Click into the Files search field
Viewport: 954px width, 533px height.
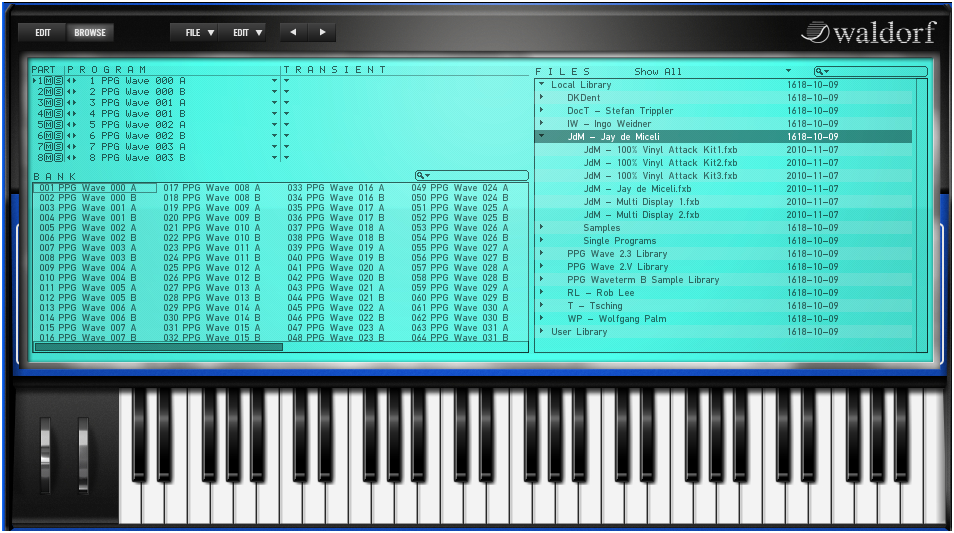click(x=871, y=71)
